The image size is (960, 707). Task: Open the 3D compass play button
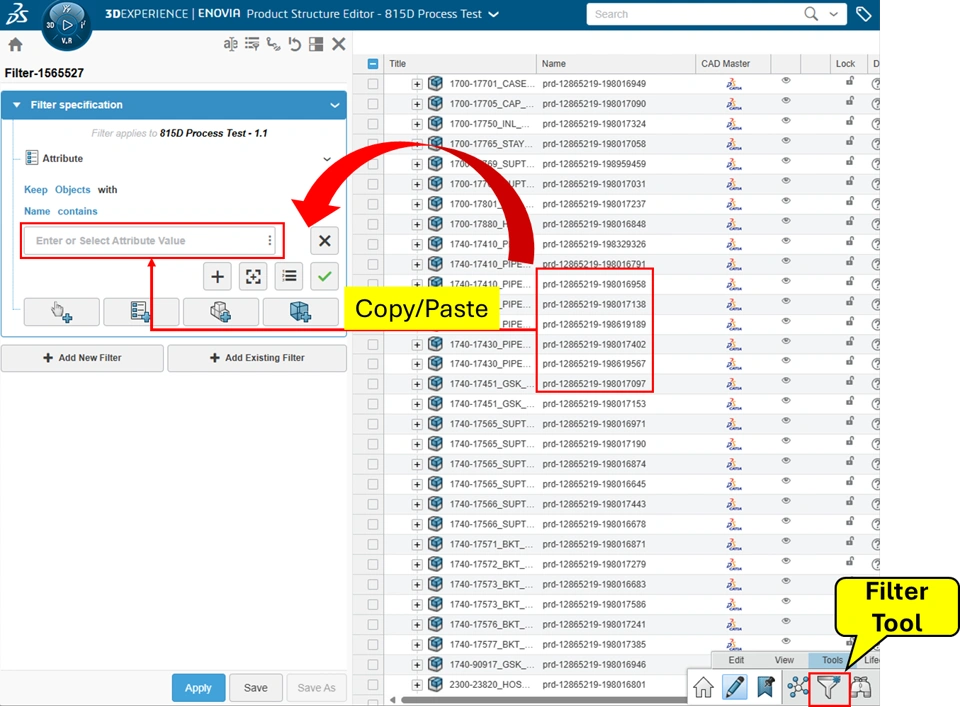coord(67,25)
